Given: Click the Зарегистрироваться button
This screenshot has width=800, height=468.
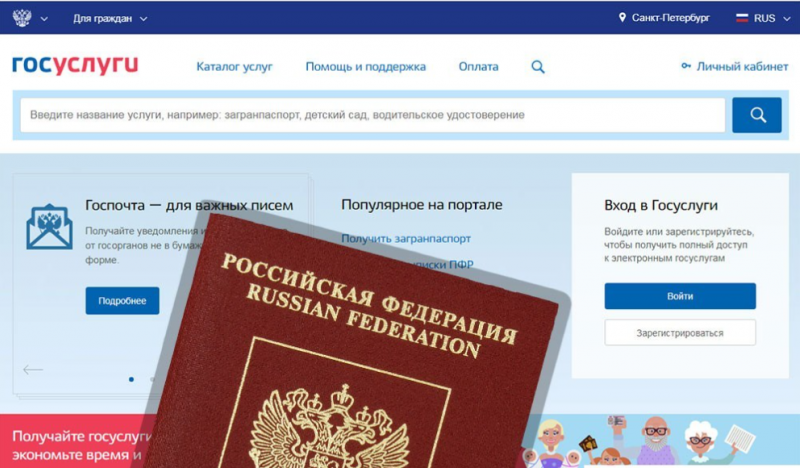Looking at the screenshot, I should [680, 333].
